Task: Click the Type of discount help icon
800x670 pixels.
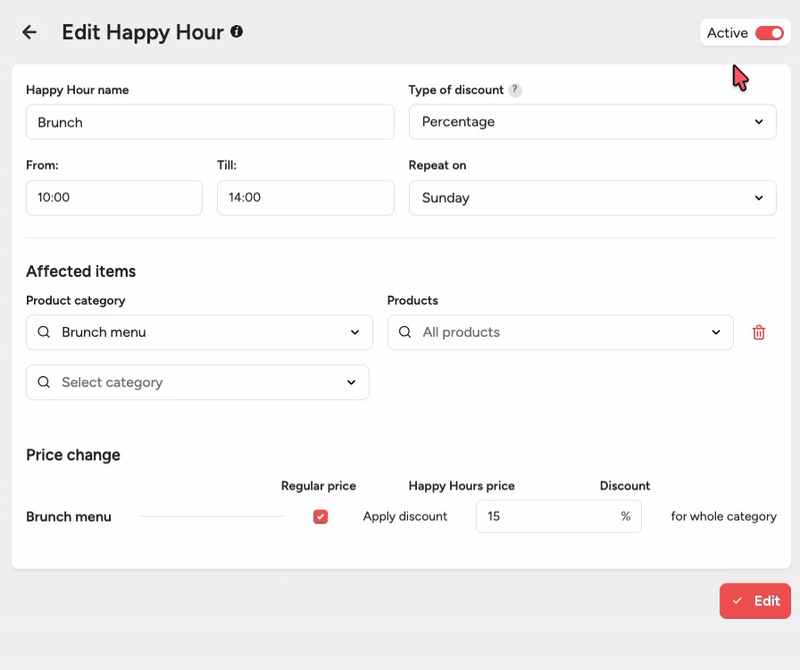Action: [x=515, y=90]
